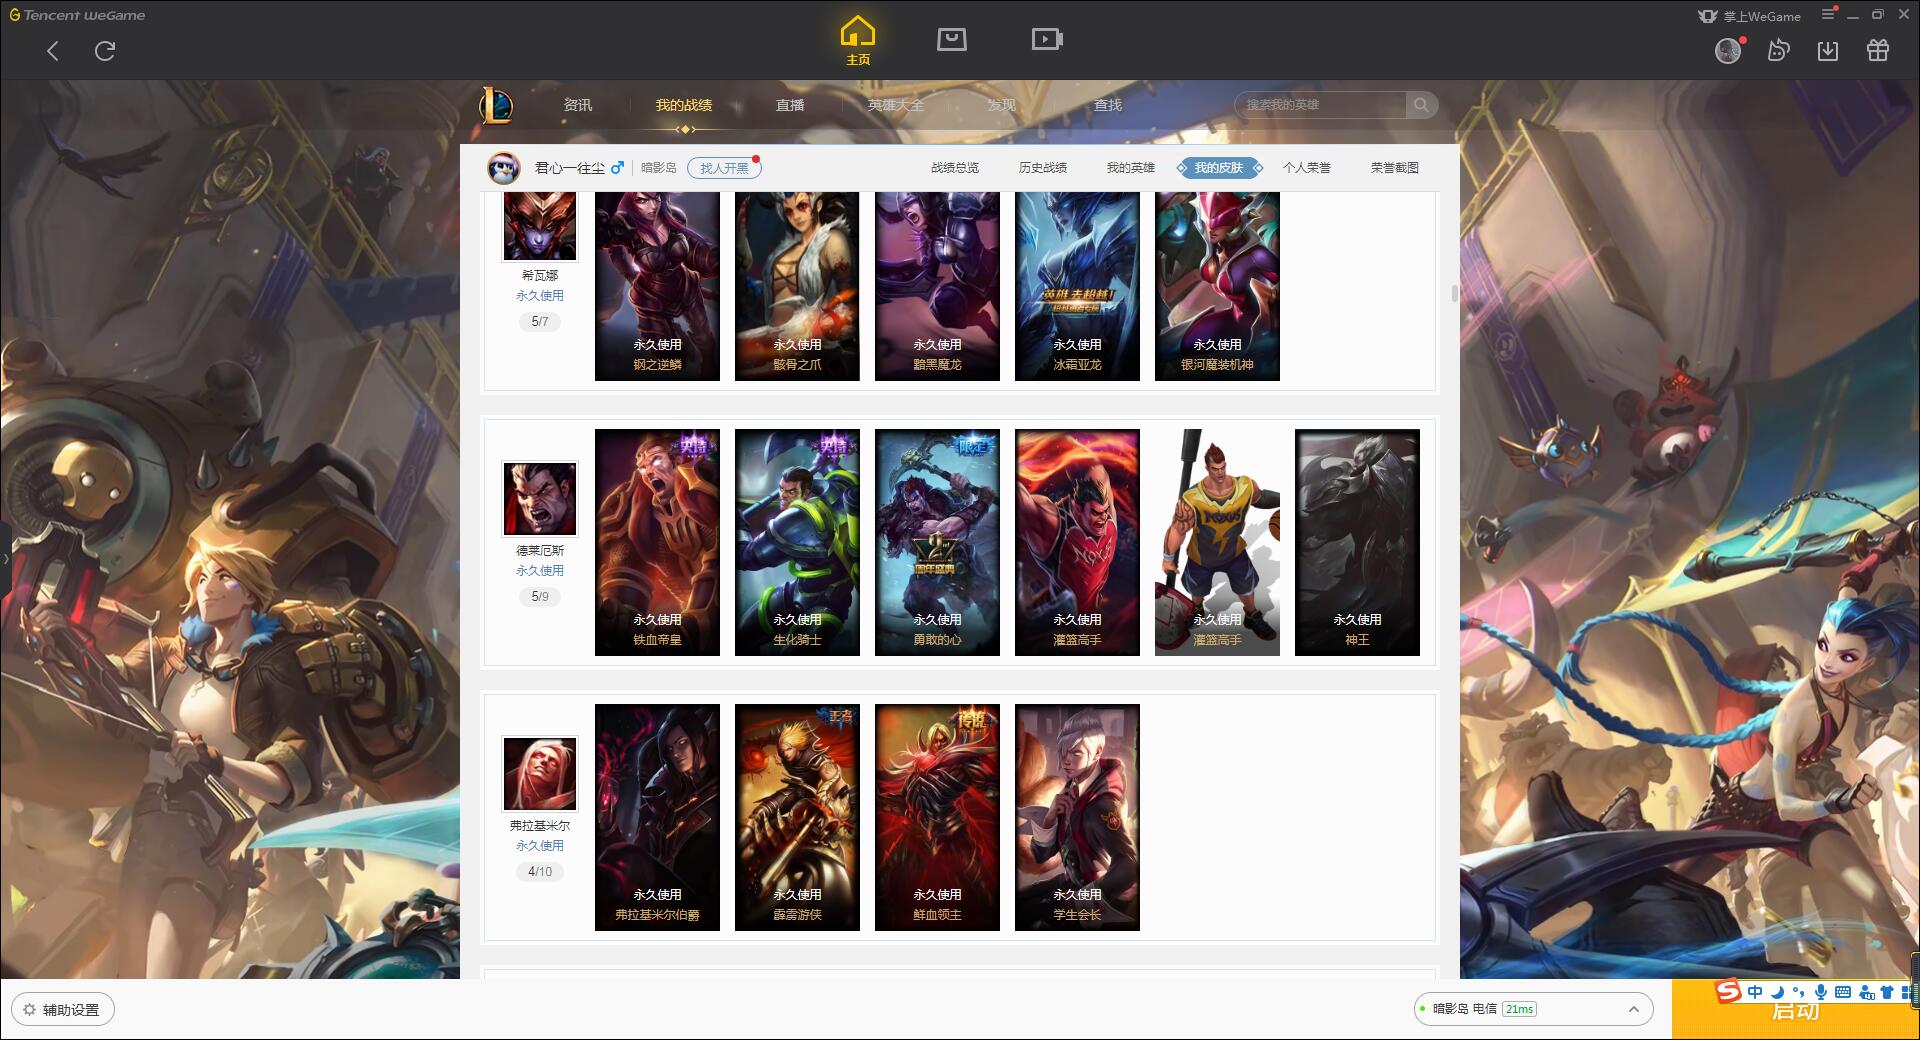Open the yellow-jersey 灌篮高手 skin card
Image resolution: width=1920 pixels, height=1040 pixels.
(1217, 543)
